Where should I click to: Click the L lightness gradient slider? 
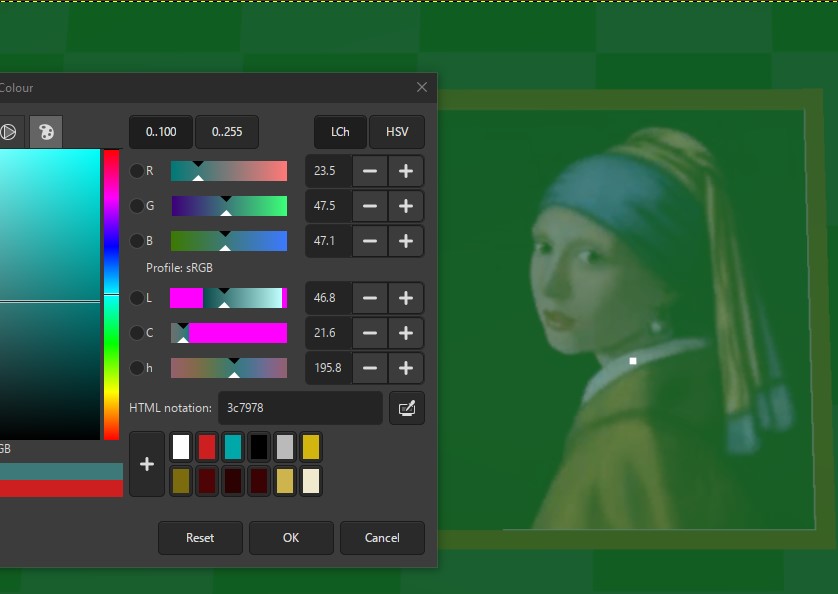pyautogui.click(x=229, y=298)
